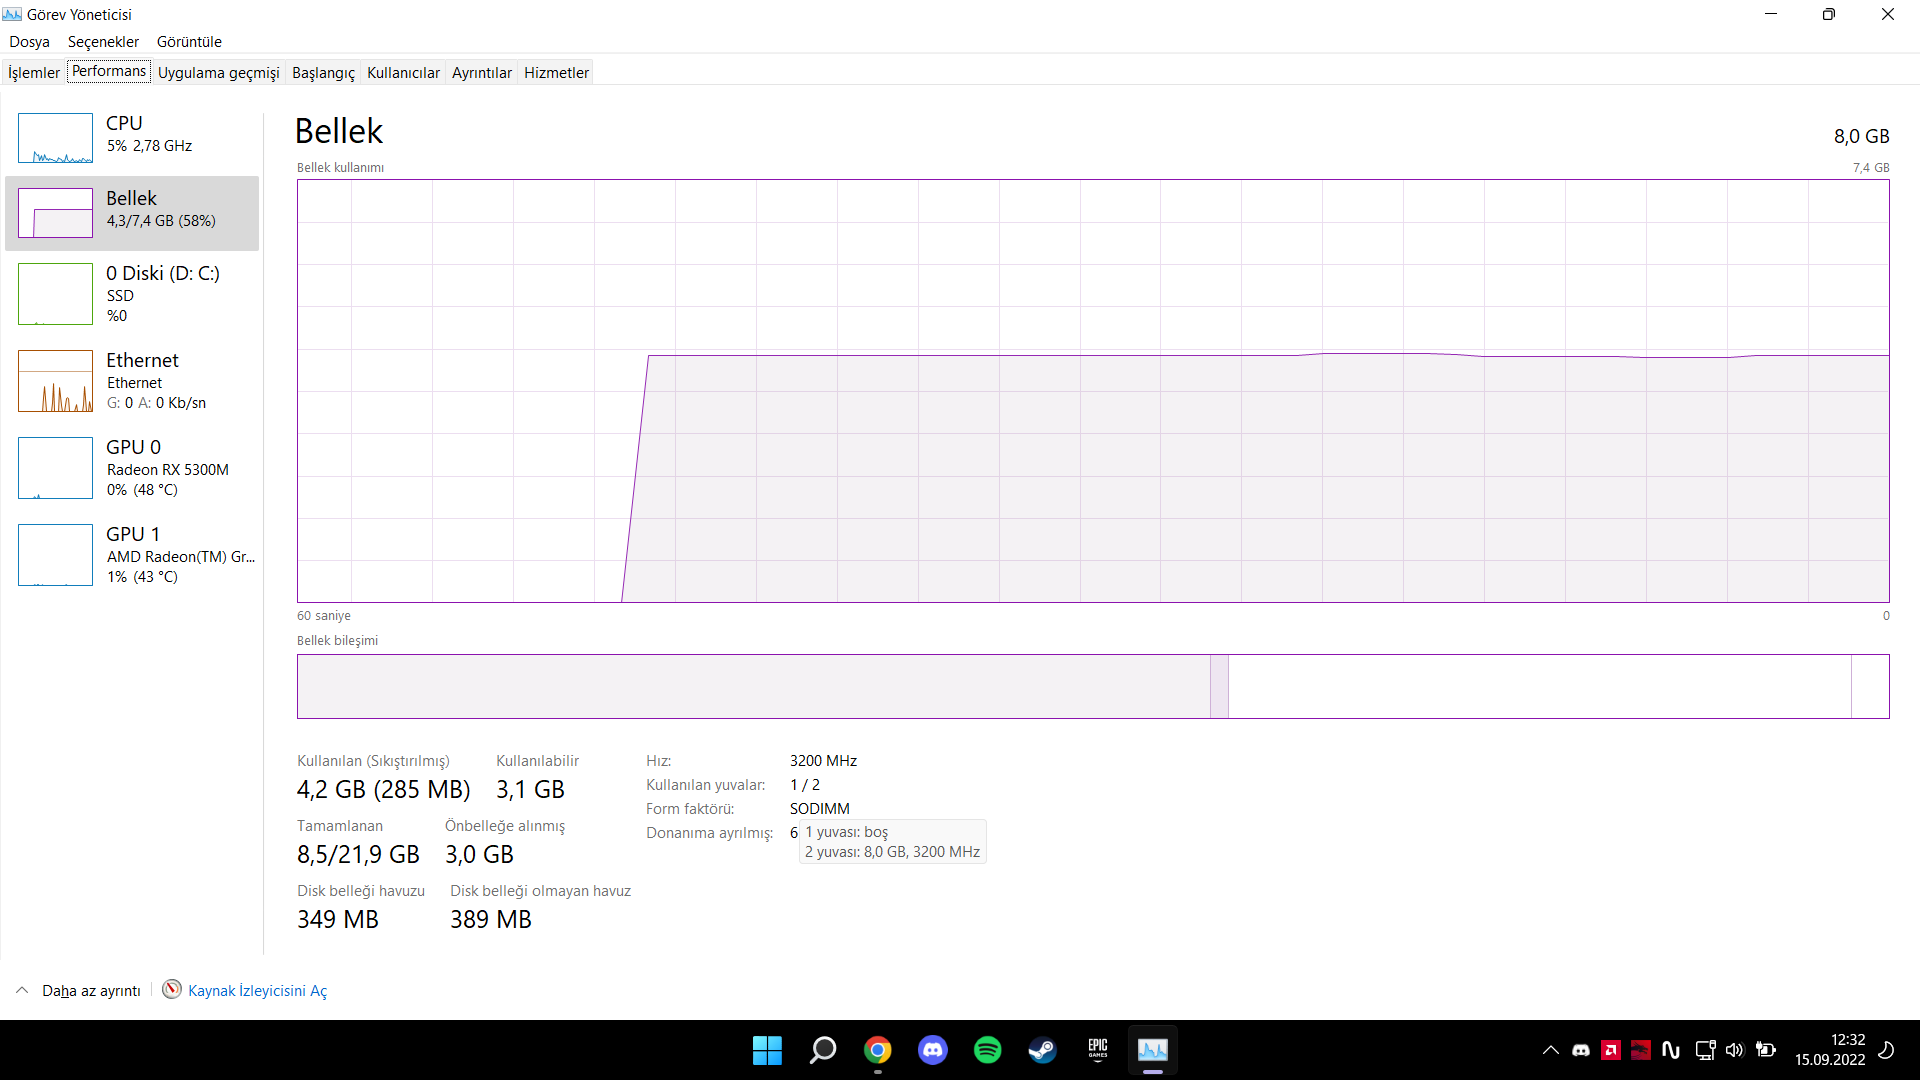Switch to the Başlangıç tab
Viewport: 1920px width, 1080px height.
pos(323,72)
